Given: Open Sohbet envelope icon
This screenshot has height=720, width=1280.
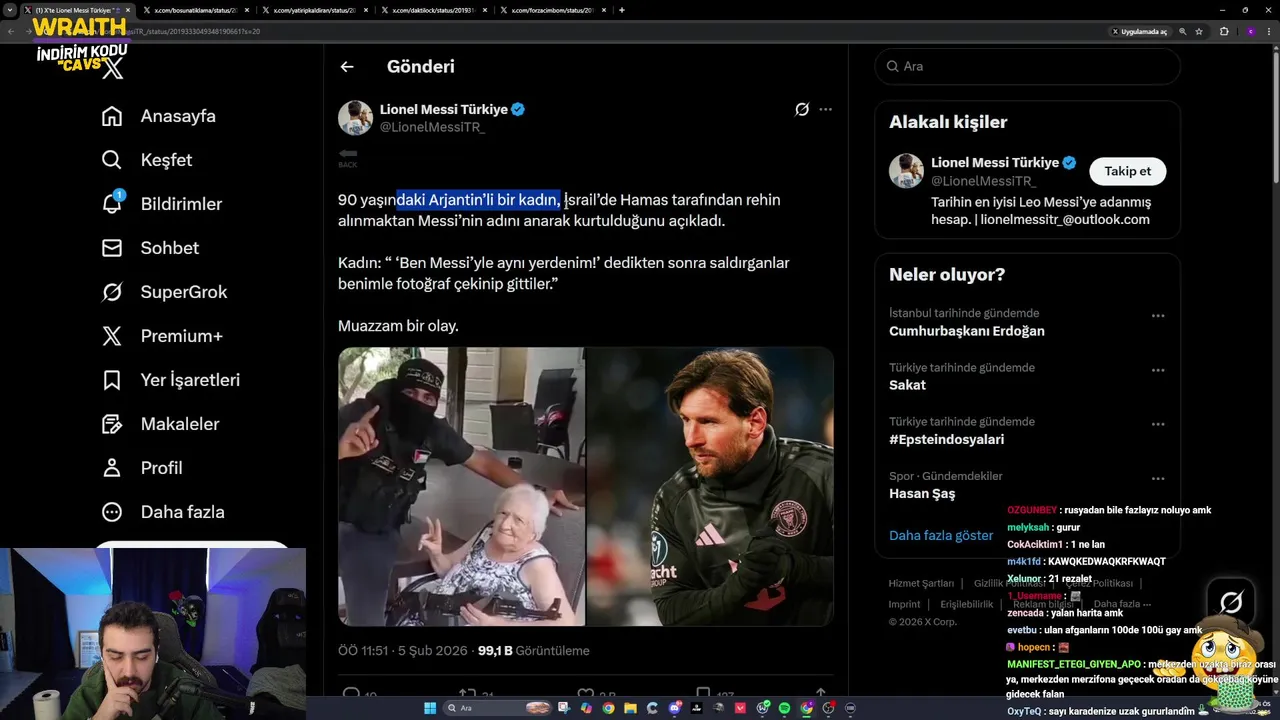Looking at the screenshot, I should [x=112, y=248].
